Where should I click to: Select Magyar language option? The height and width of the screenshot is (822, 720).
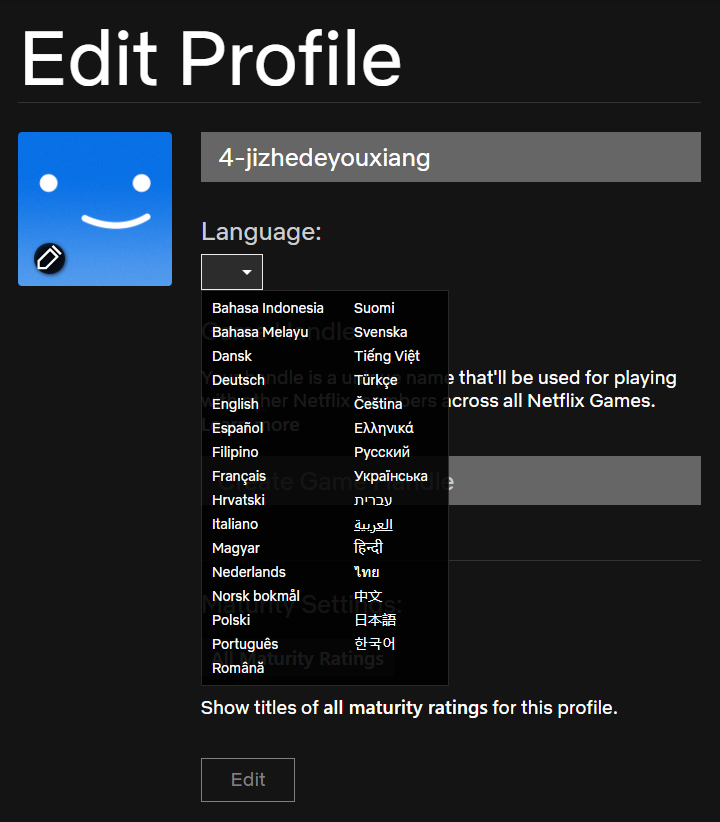tap(235, 548)
